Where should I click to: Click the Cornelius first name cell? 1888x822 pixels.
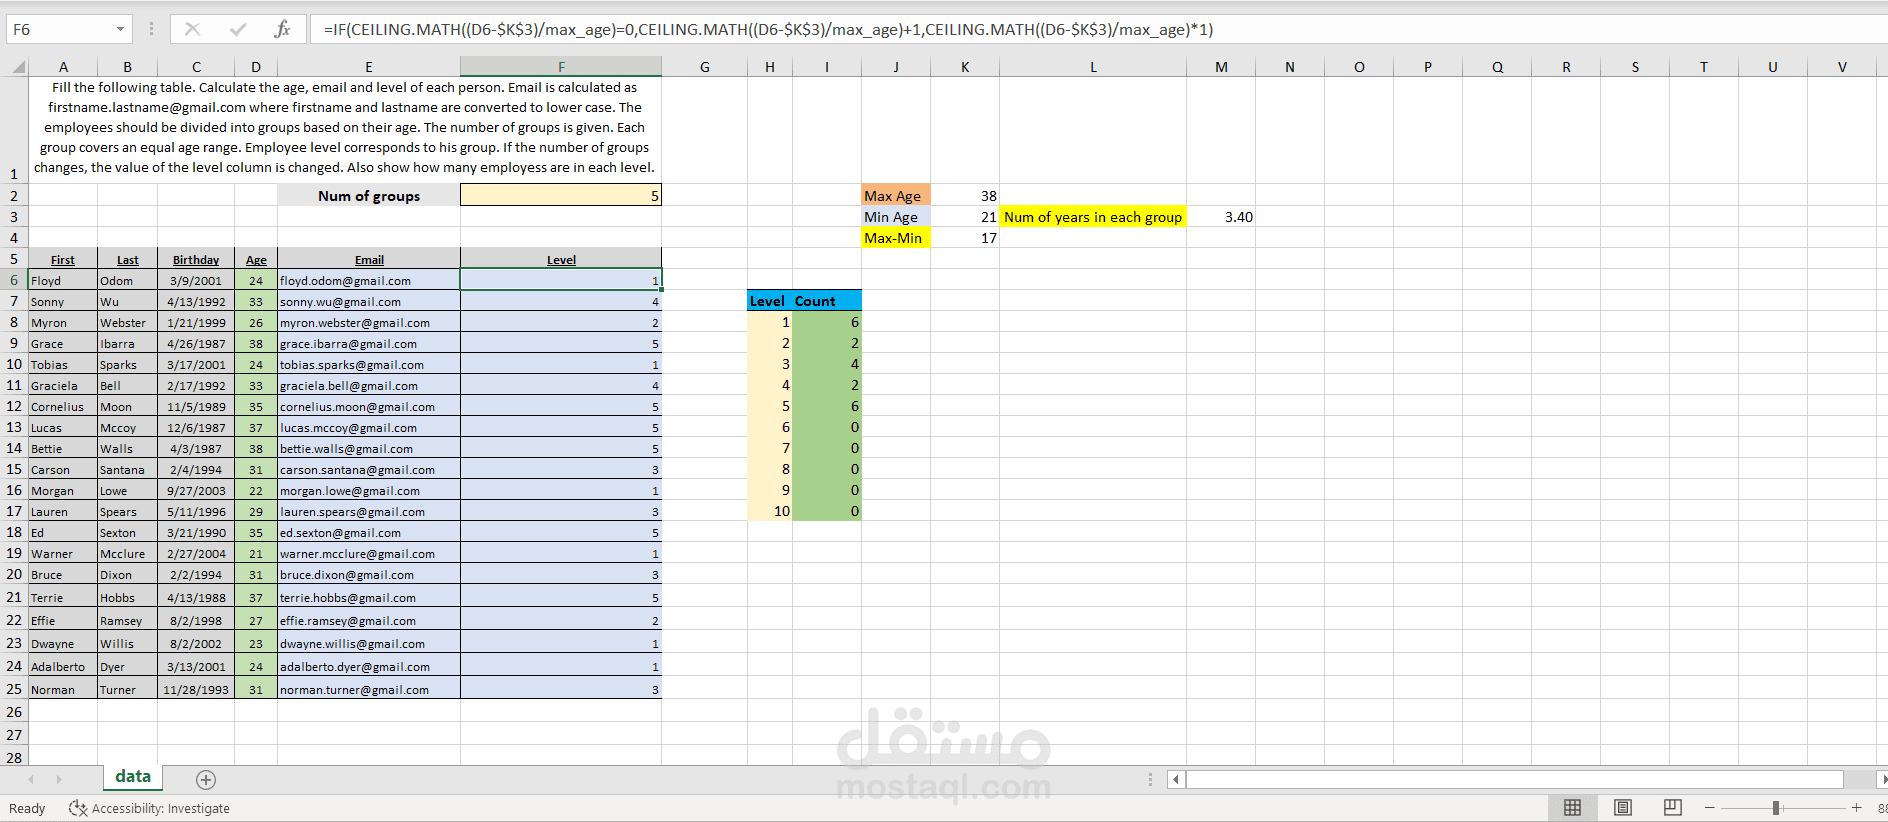tap(63, 406)
